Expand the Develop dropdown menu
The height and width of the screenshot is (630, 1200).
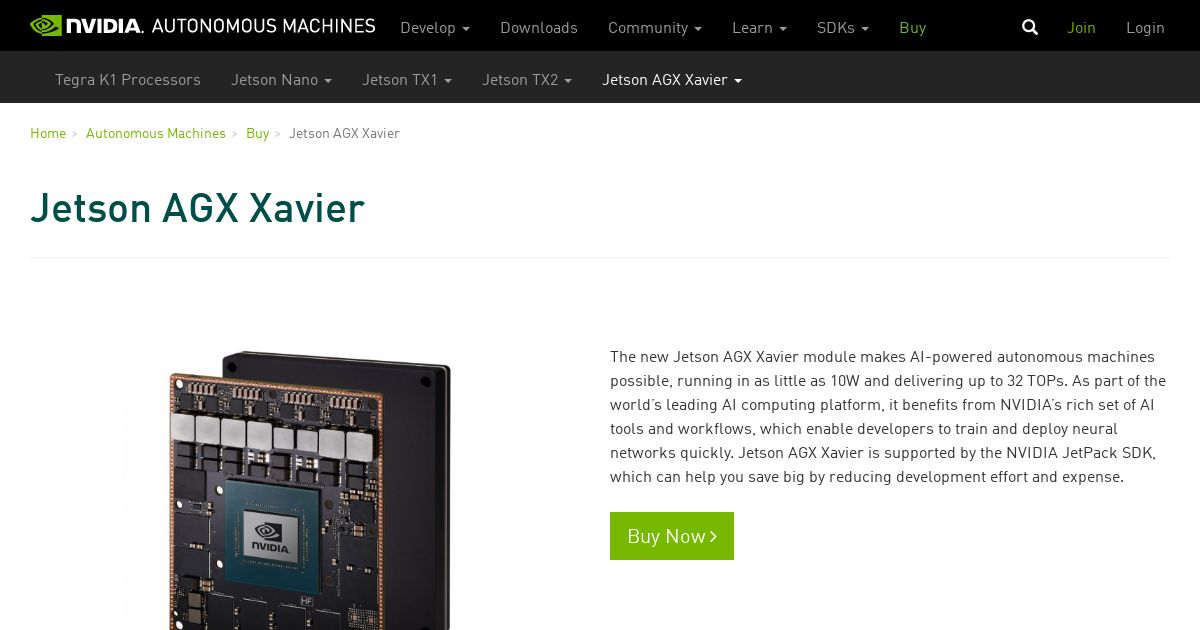tap(435, 27)
